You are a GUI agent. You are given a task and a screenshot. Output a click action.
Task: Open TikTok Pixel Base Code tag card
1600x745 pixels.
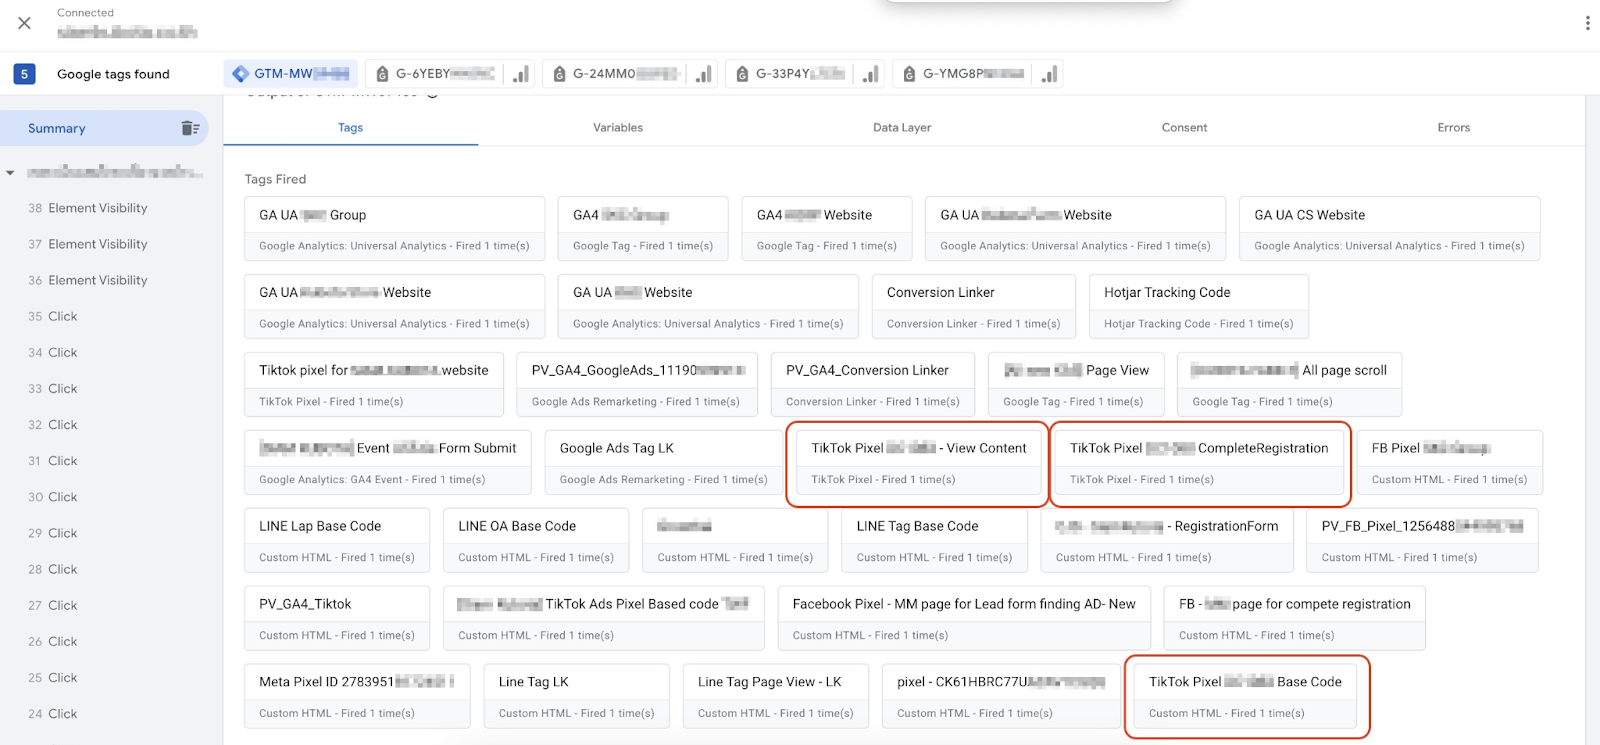coord(1245,697)
